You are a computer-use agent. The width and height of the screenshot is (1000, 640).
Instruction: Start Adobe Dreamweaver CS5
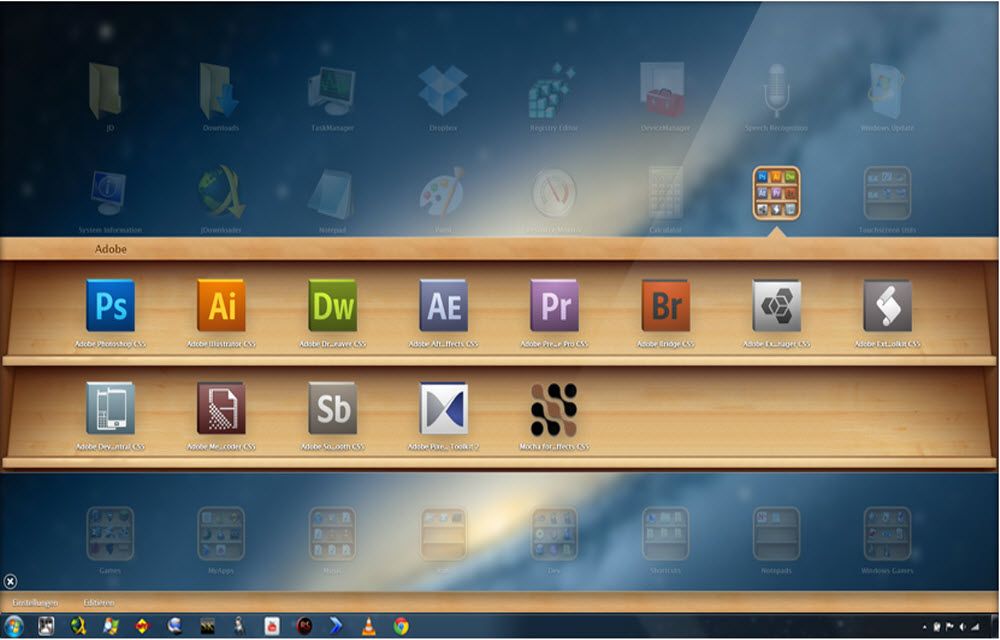332,305
